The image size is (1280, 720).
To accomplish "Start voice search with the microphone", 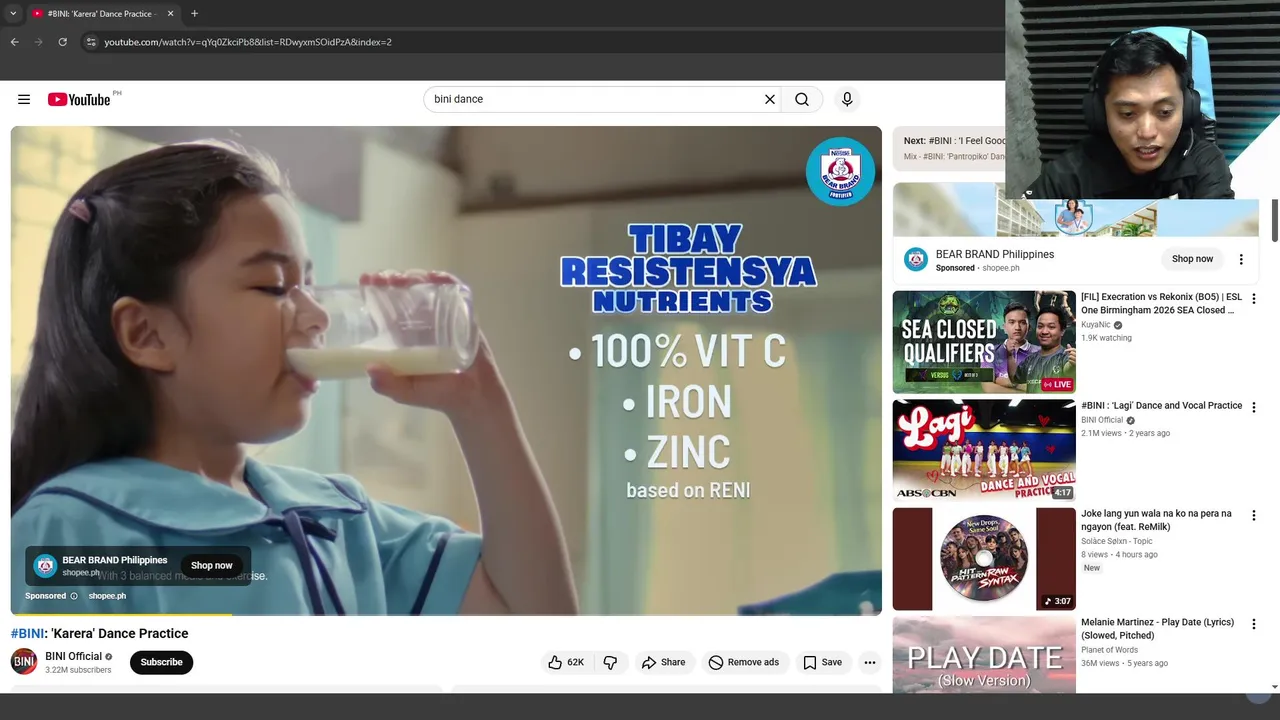I will pos(847,99).
